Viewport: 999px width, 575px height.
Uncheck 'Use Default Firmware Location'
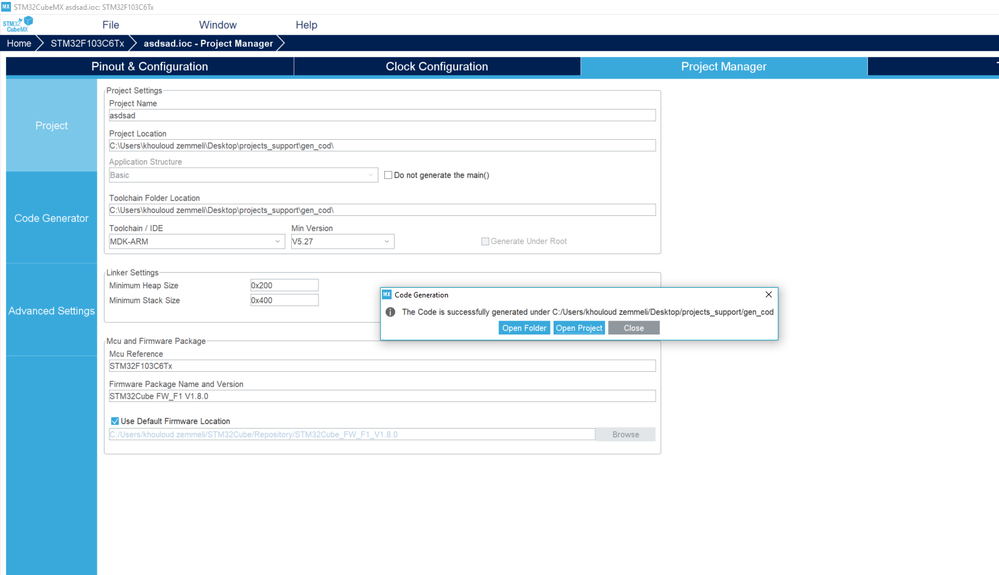(115, 421)
